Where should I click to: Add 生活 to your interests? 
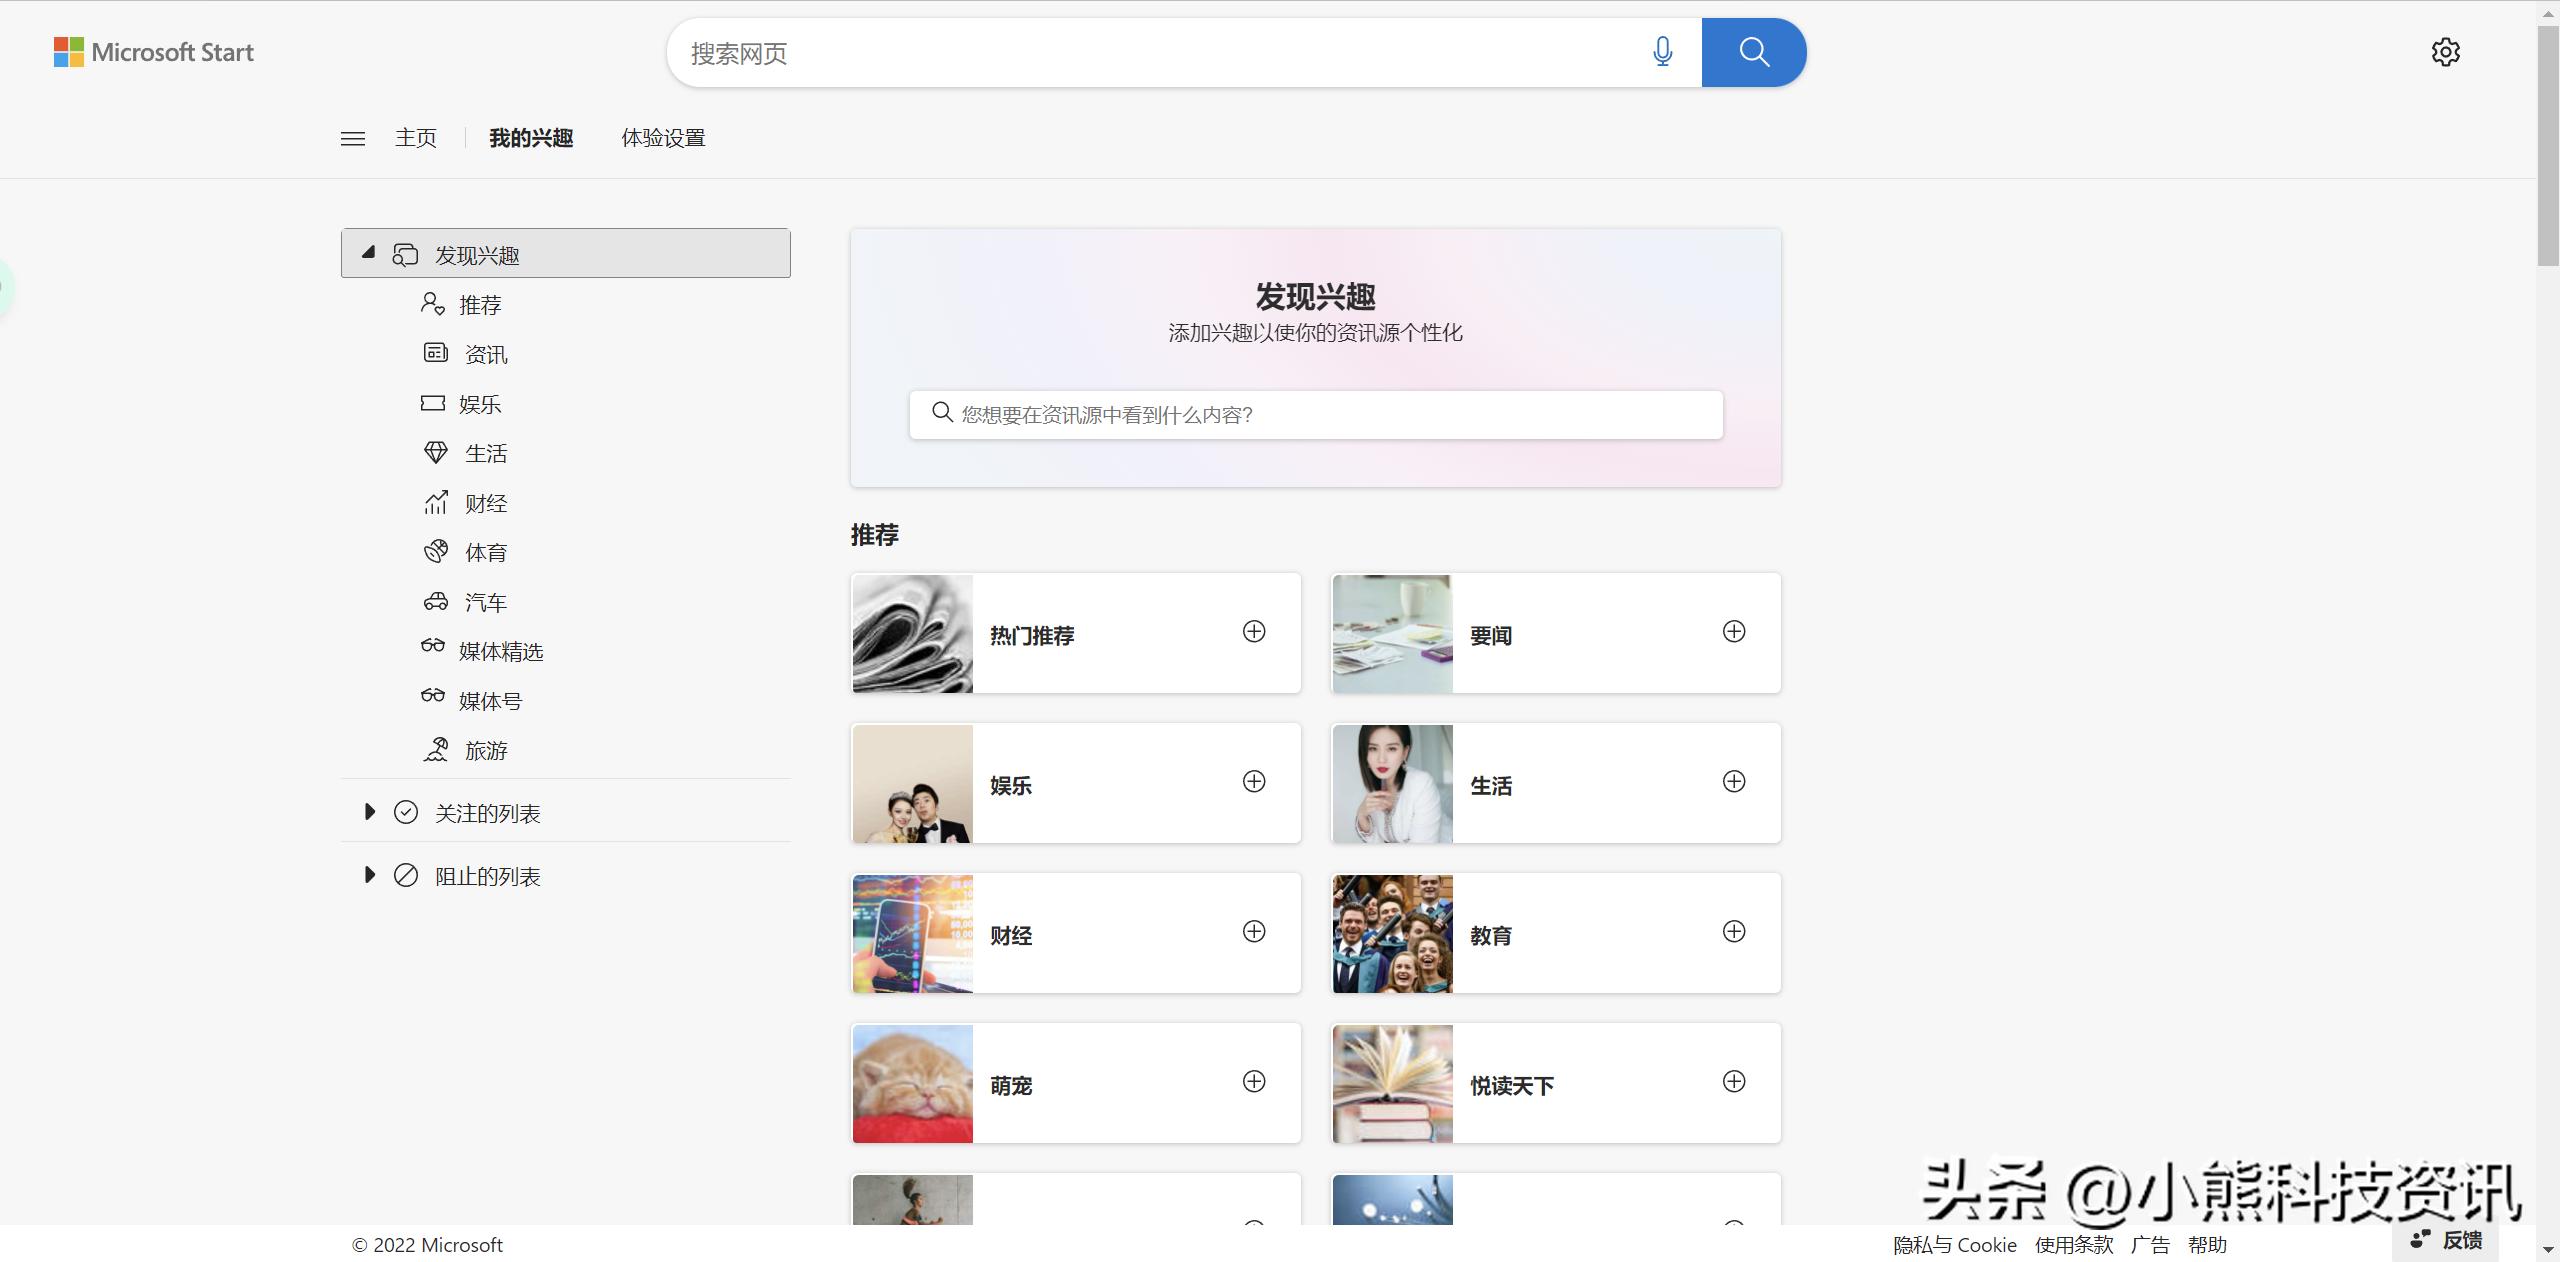1734,782
